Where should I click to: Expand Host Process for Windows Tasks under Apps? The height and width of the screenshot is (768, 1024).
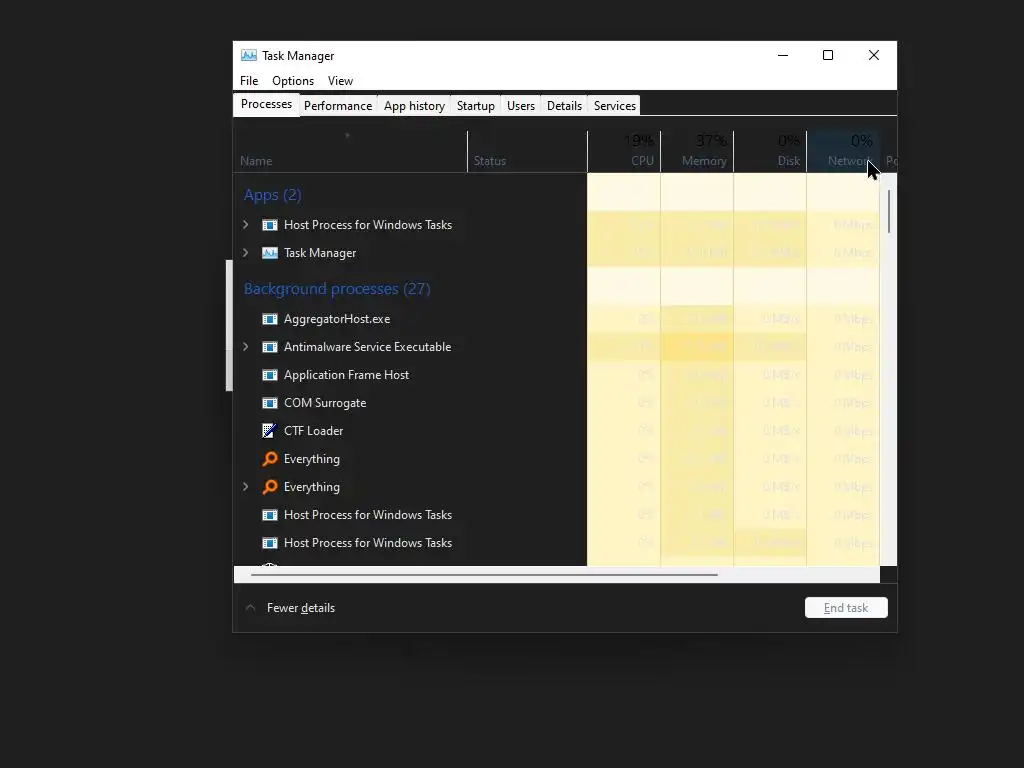click(246, 225)
